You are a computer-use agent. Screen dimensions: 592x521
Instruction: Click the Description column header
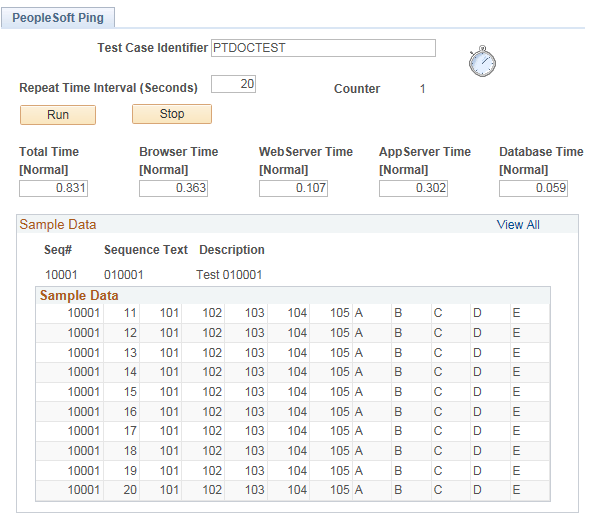click(x=232, y=250)
